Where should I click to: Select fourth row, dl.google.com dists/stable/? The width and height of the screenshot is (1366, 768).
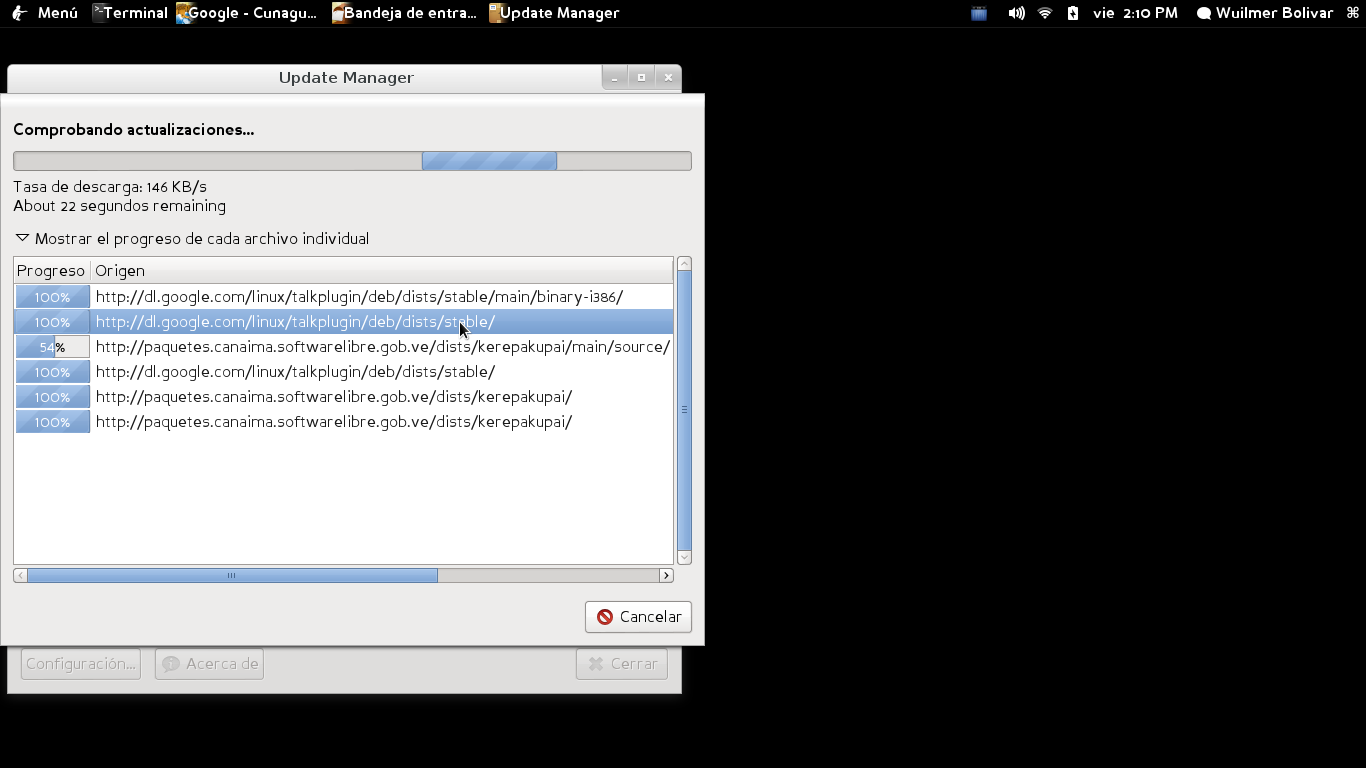pyautogui.click(x=343, y=372)
